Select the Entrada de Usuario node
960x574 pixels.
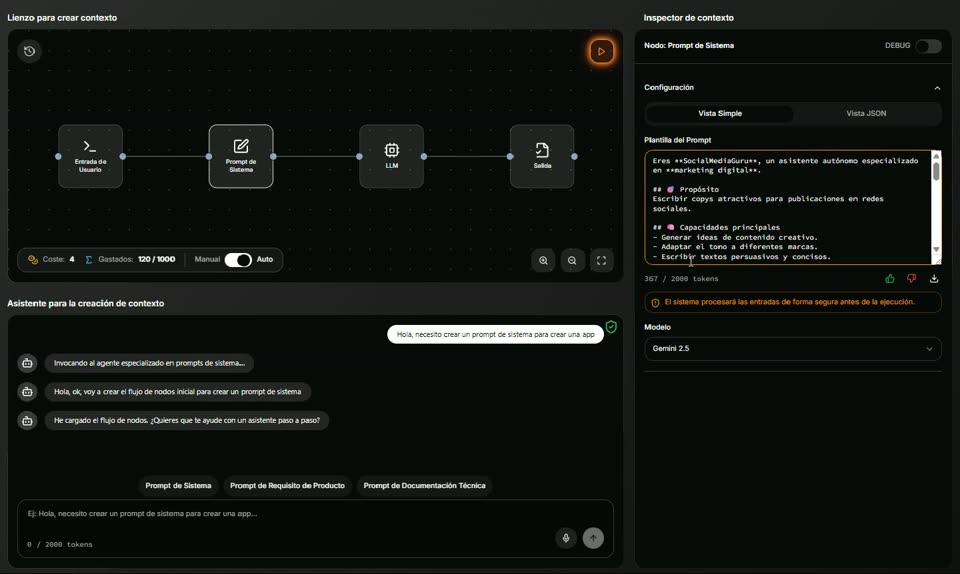[91, 156]
